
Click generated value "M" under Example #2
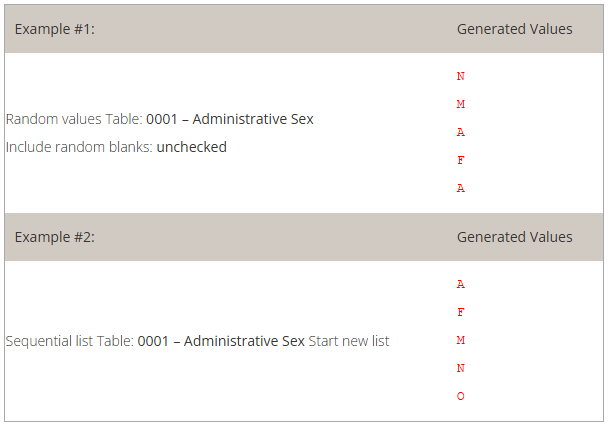coord(460,340)
